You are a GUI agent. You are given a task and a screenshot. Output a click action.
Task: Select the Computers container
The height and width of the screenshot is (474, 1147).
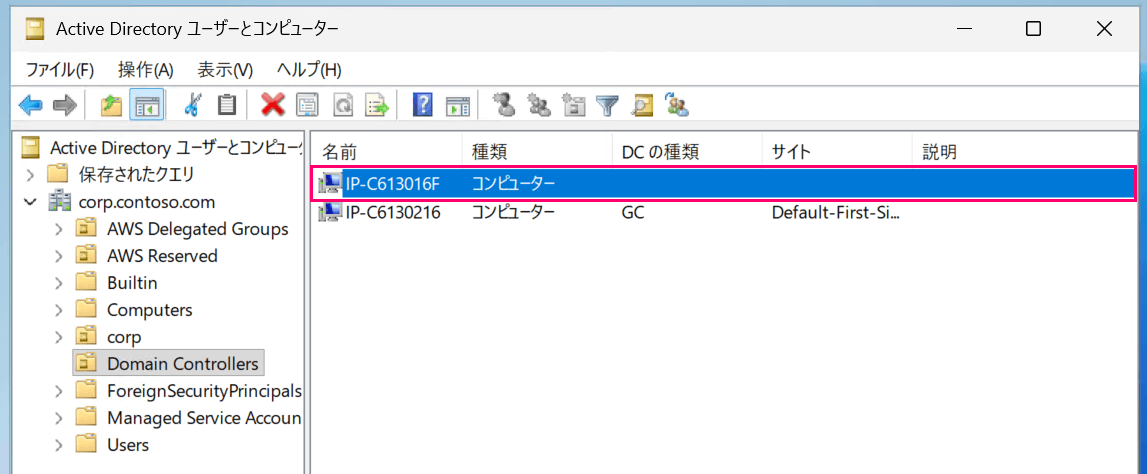[x=150, y=310]
